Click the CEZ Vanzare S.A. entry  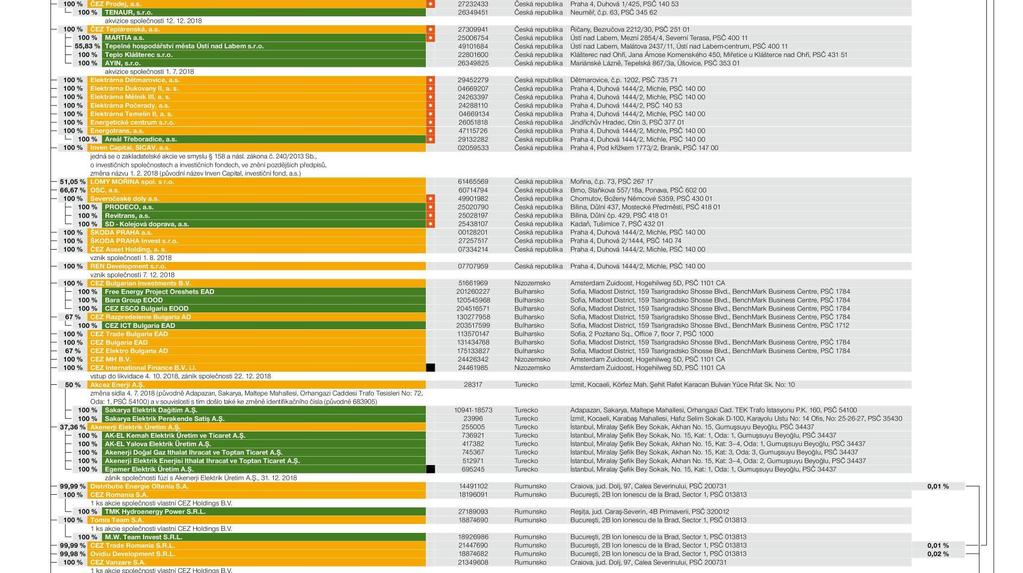(x=257, y=563)
